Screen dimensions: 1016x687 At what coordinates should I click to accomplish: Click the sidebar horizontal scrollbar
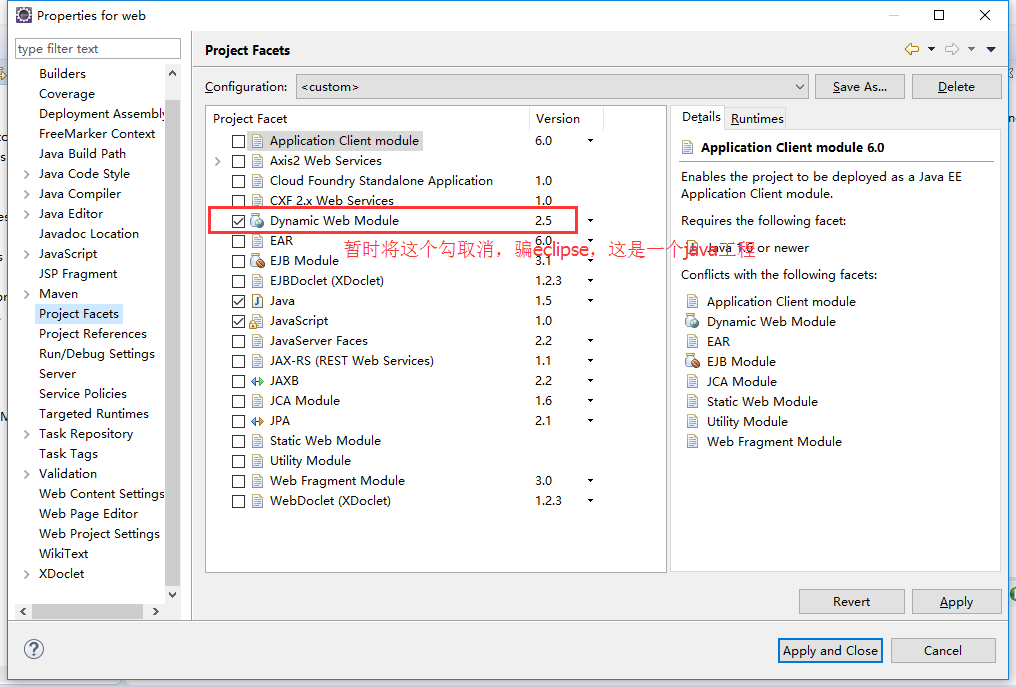point(87,611)
